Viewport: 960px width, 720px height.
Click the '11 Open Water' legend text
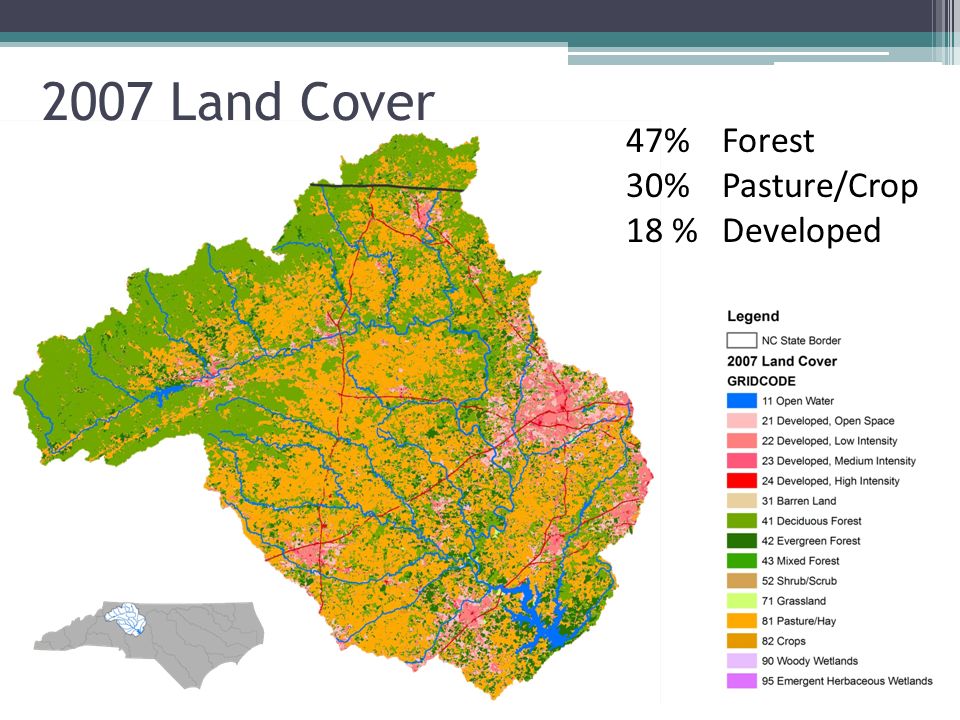point(798,401)
